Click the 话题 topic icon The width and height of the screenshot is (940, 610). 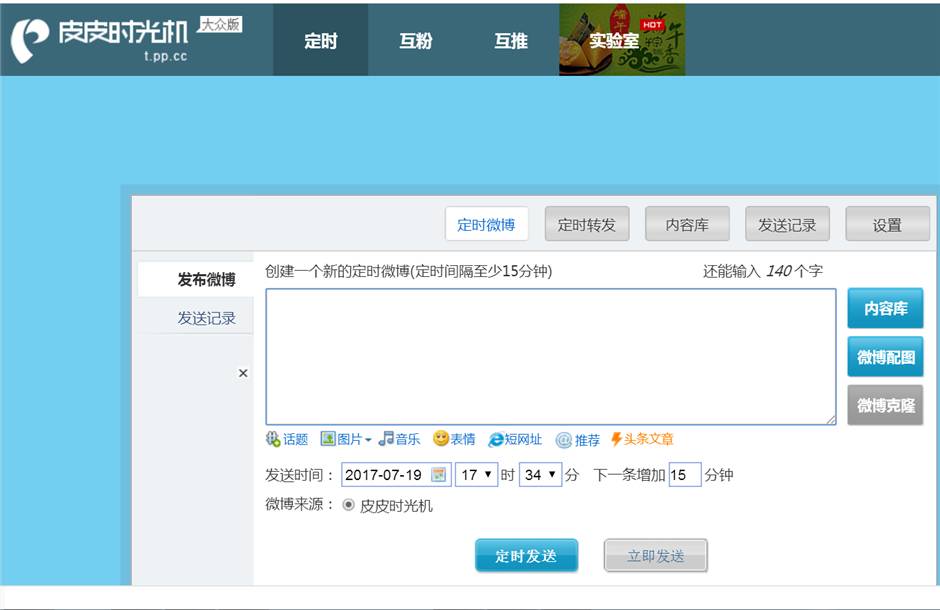coord(273,439)
